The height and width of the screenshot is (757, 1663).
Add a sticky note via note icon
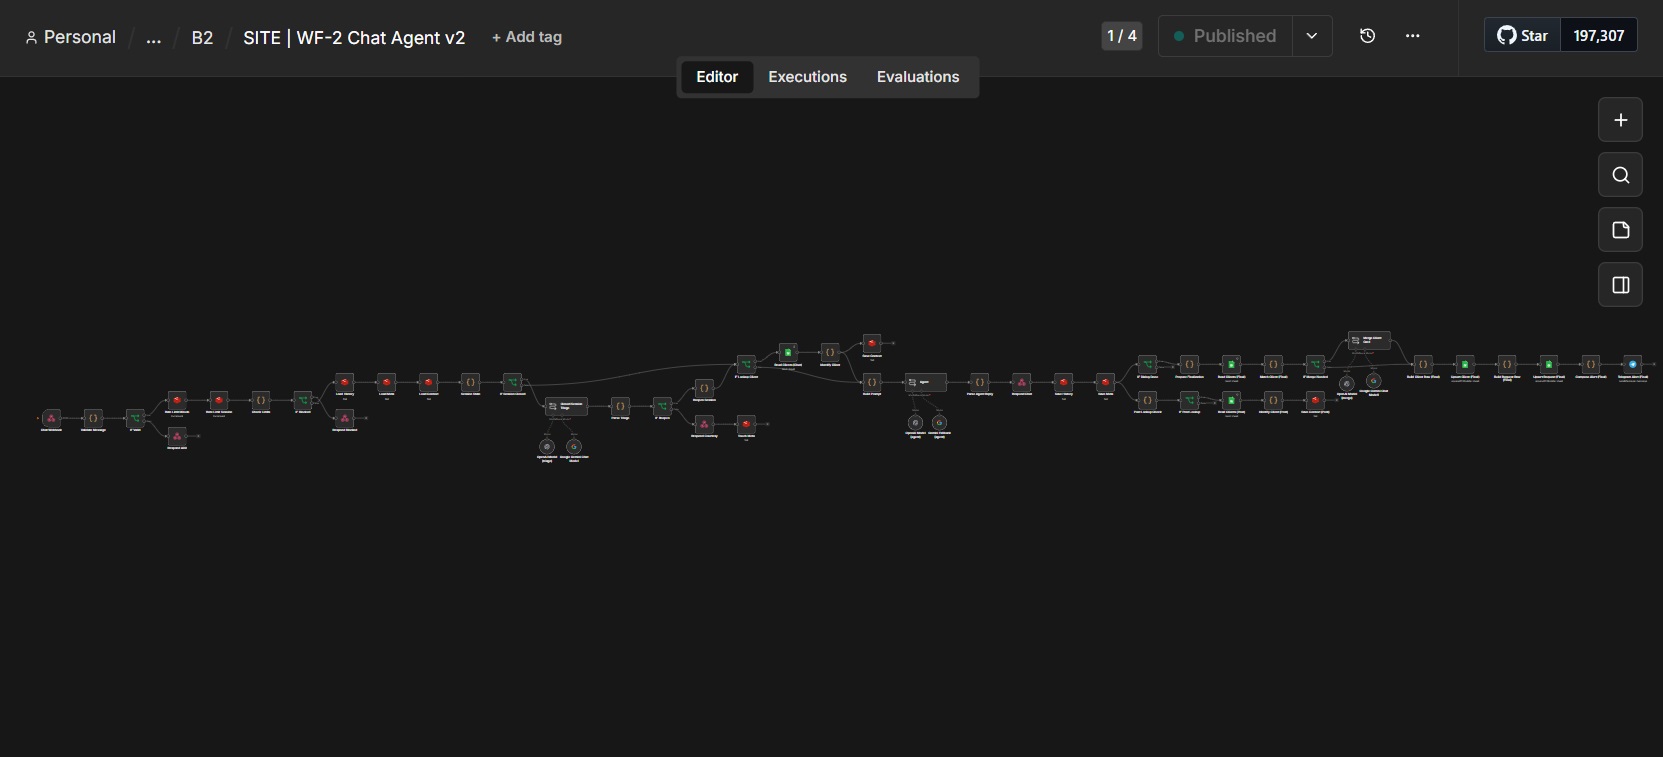[x=1620, y=230]
